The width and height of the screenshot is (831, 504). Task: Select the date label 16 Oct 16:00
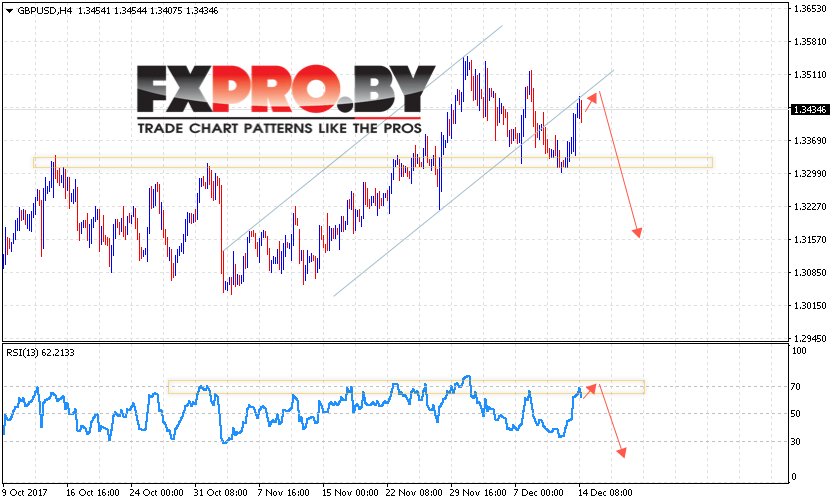(93, 493)
